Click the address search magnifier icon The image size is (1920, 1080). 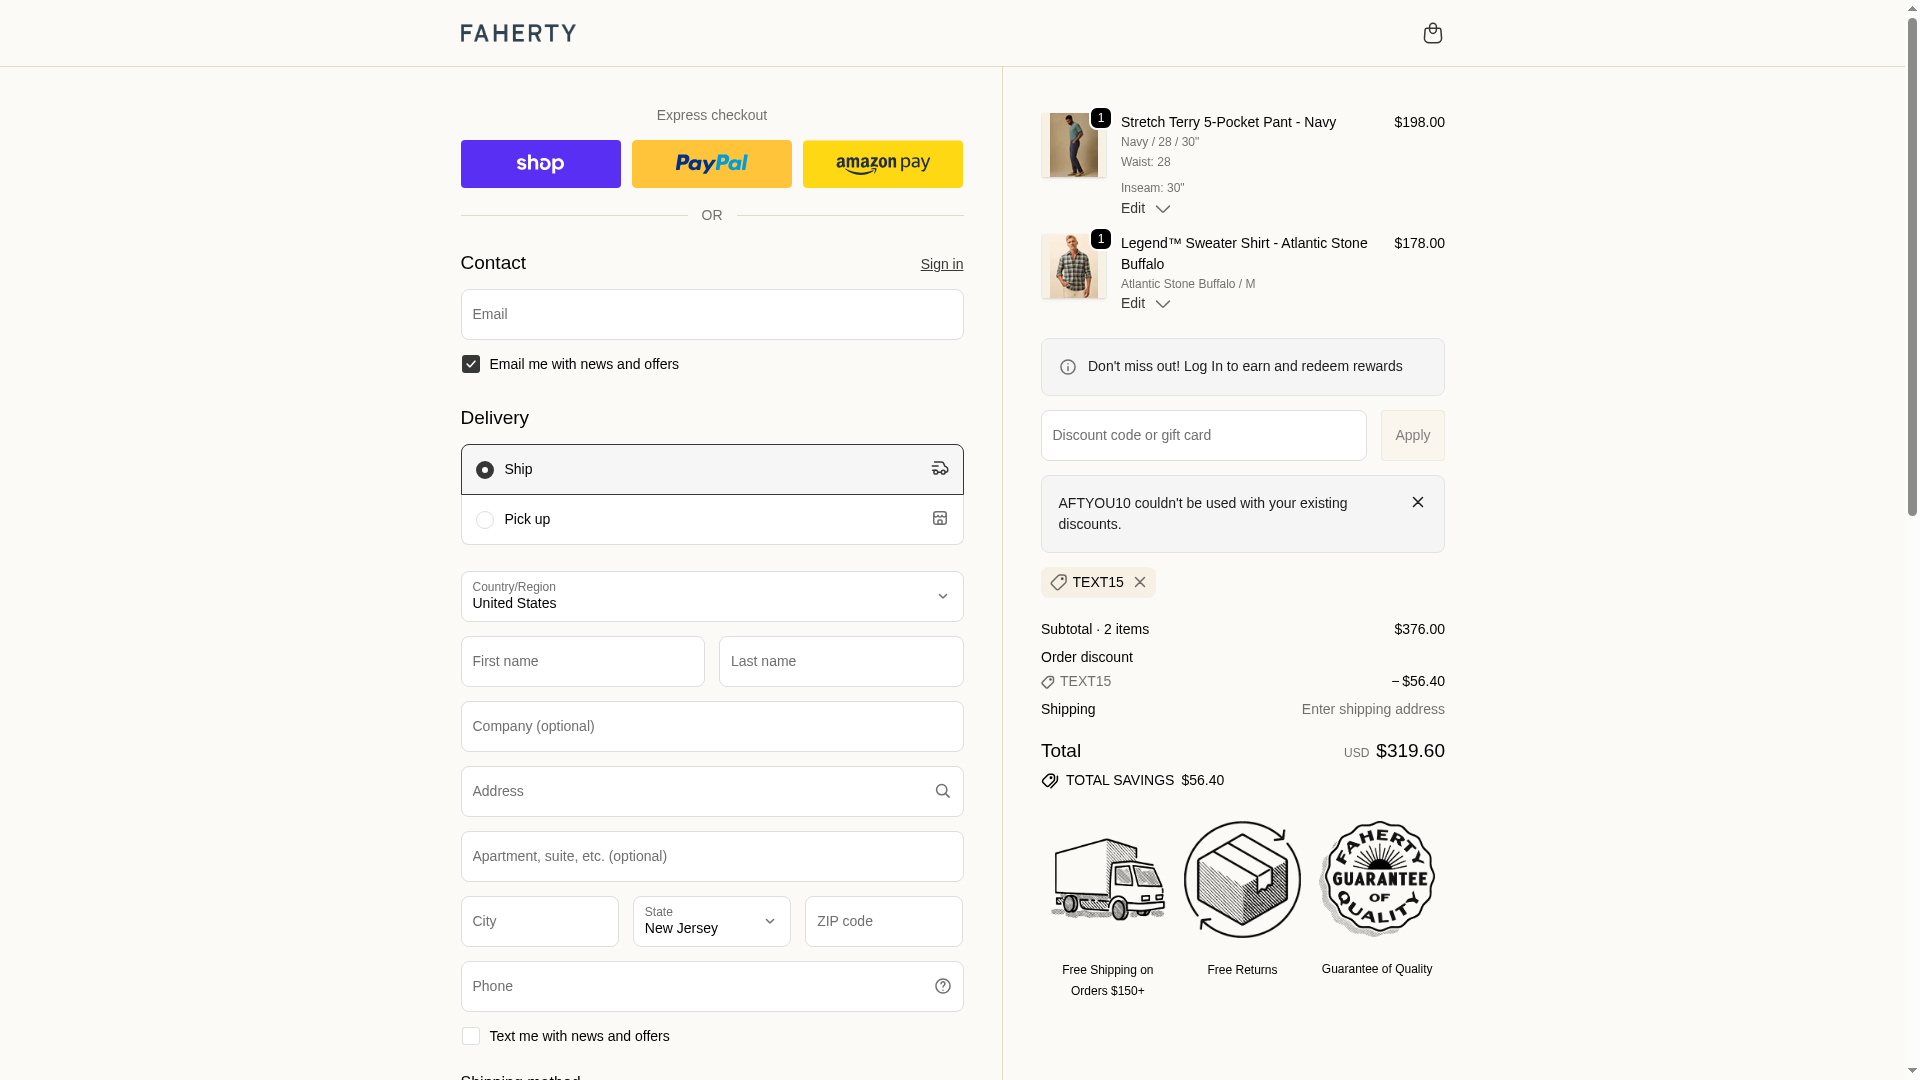(942, 791)
